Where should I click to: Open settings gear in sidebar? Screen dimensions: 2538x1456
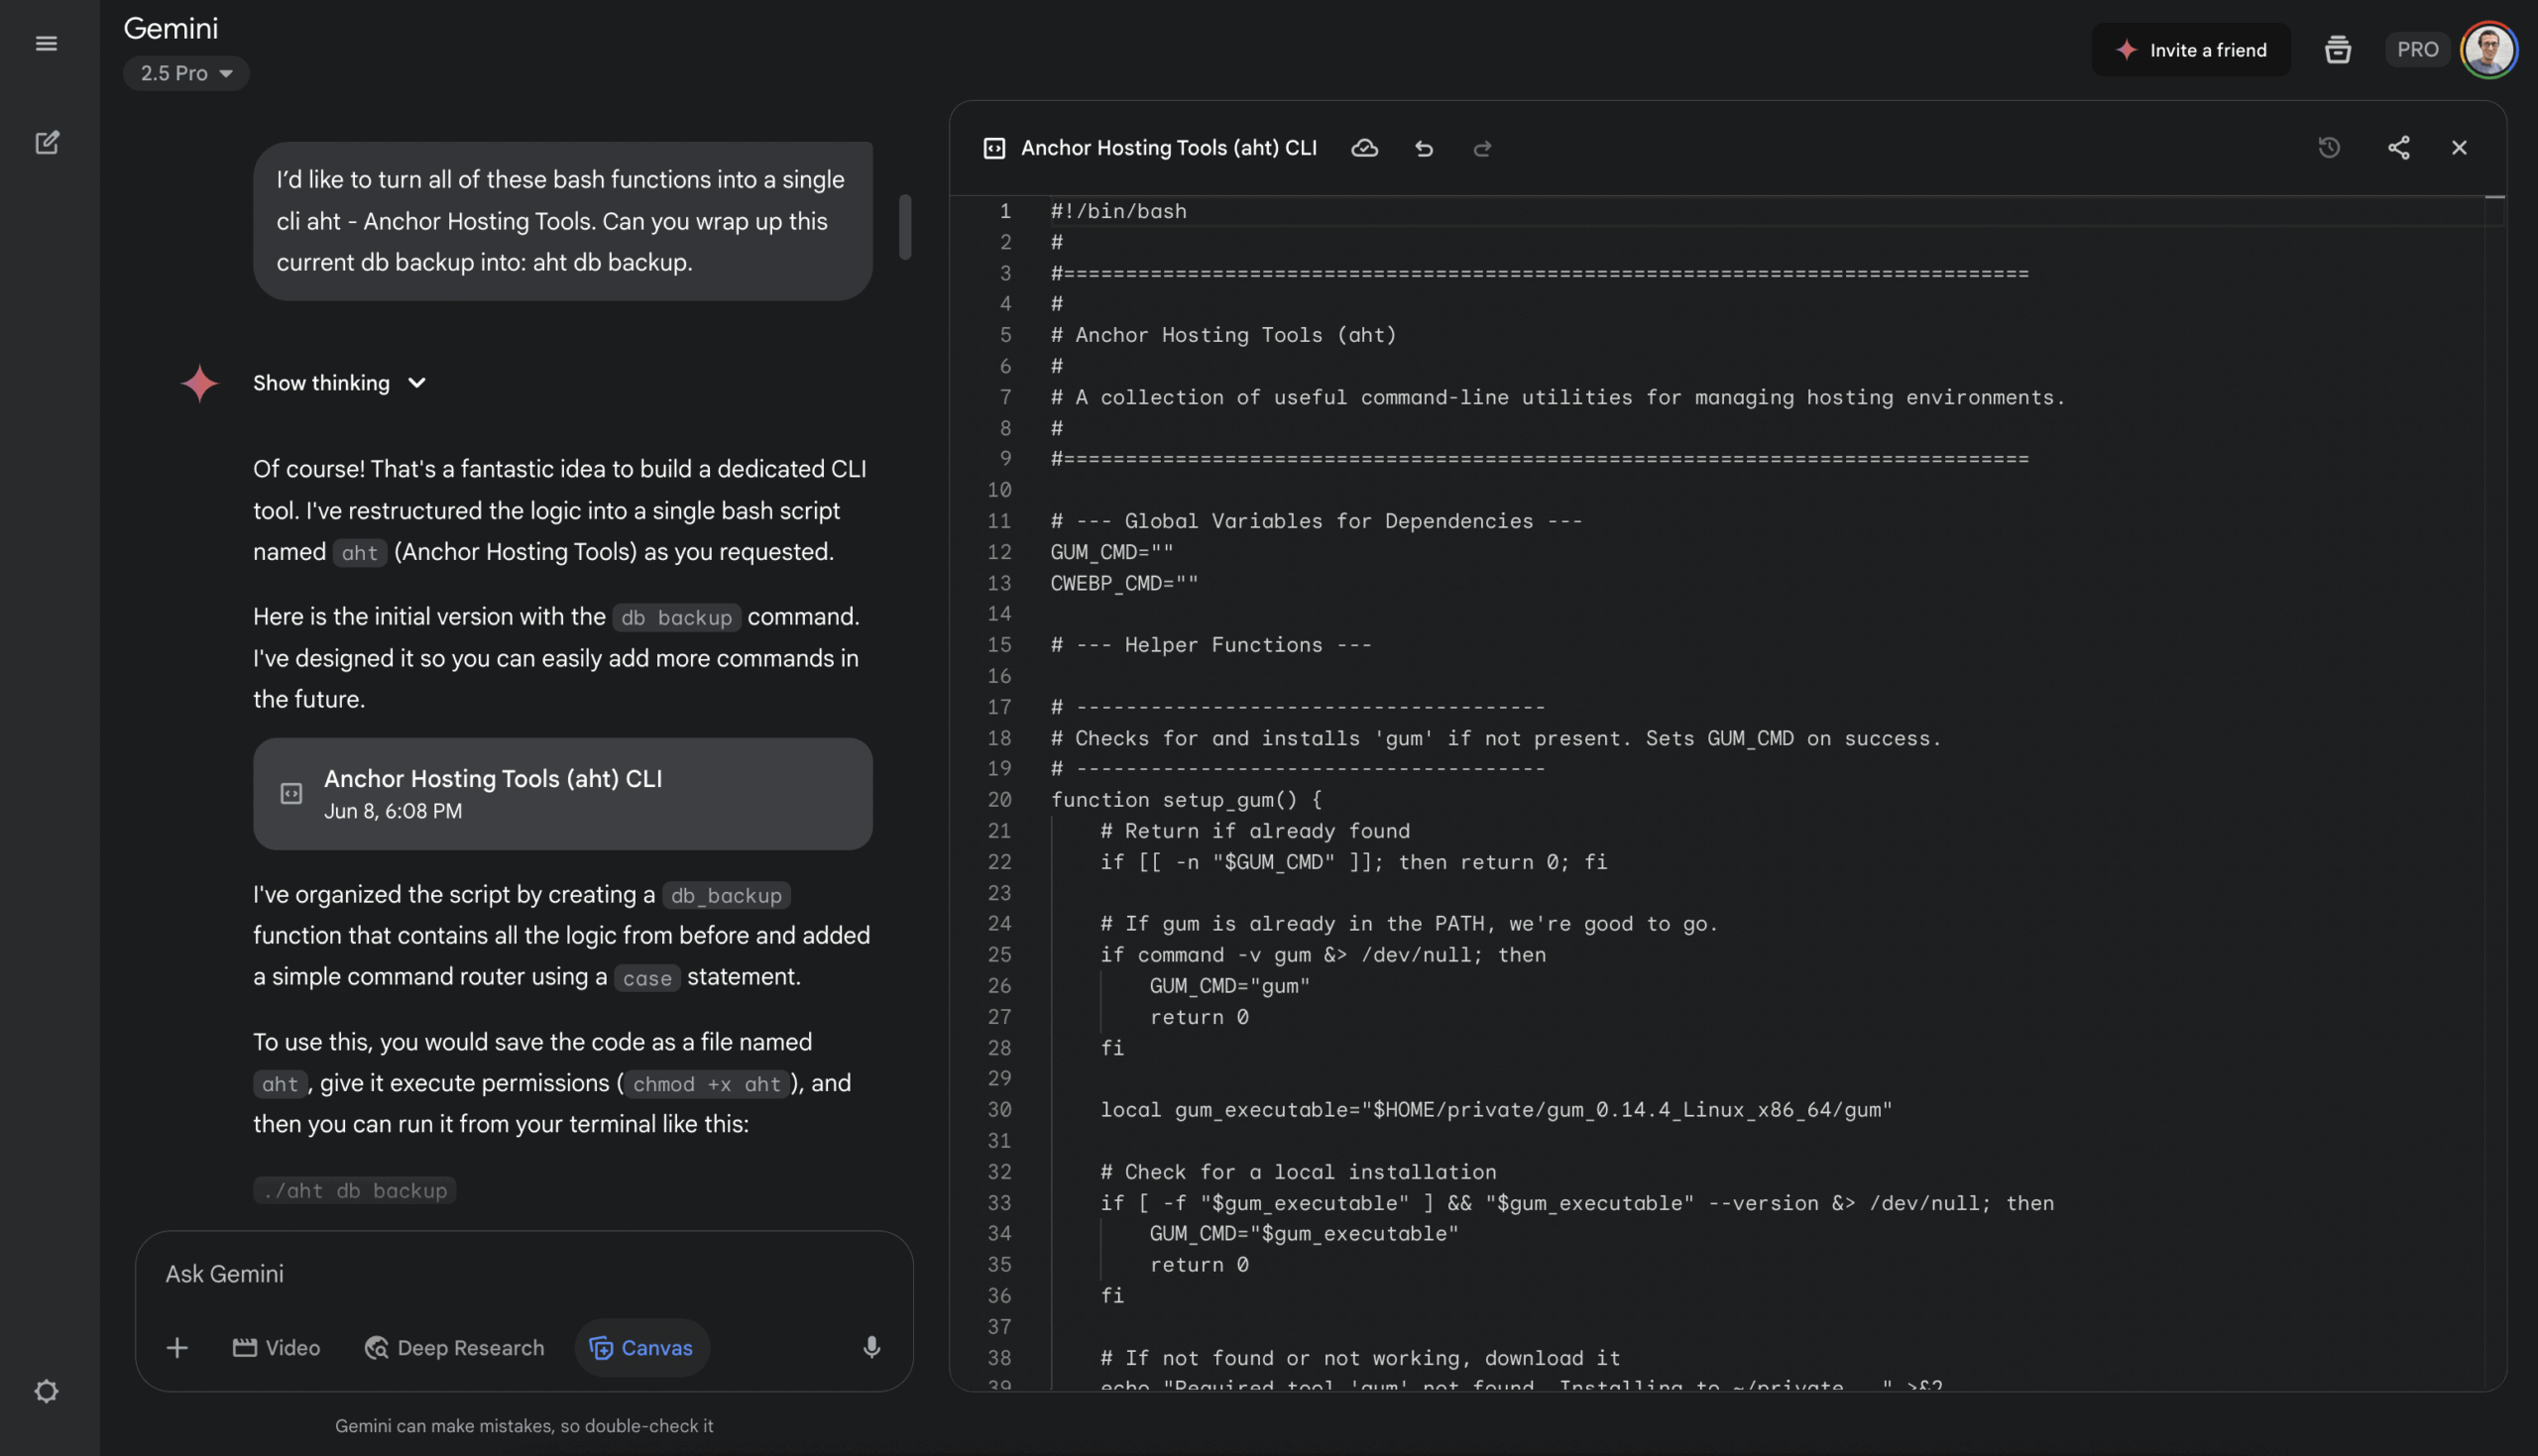(x=46, y=1391)
